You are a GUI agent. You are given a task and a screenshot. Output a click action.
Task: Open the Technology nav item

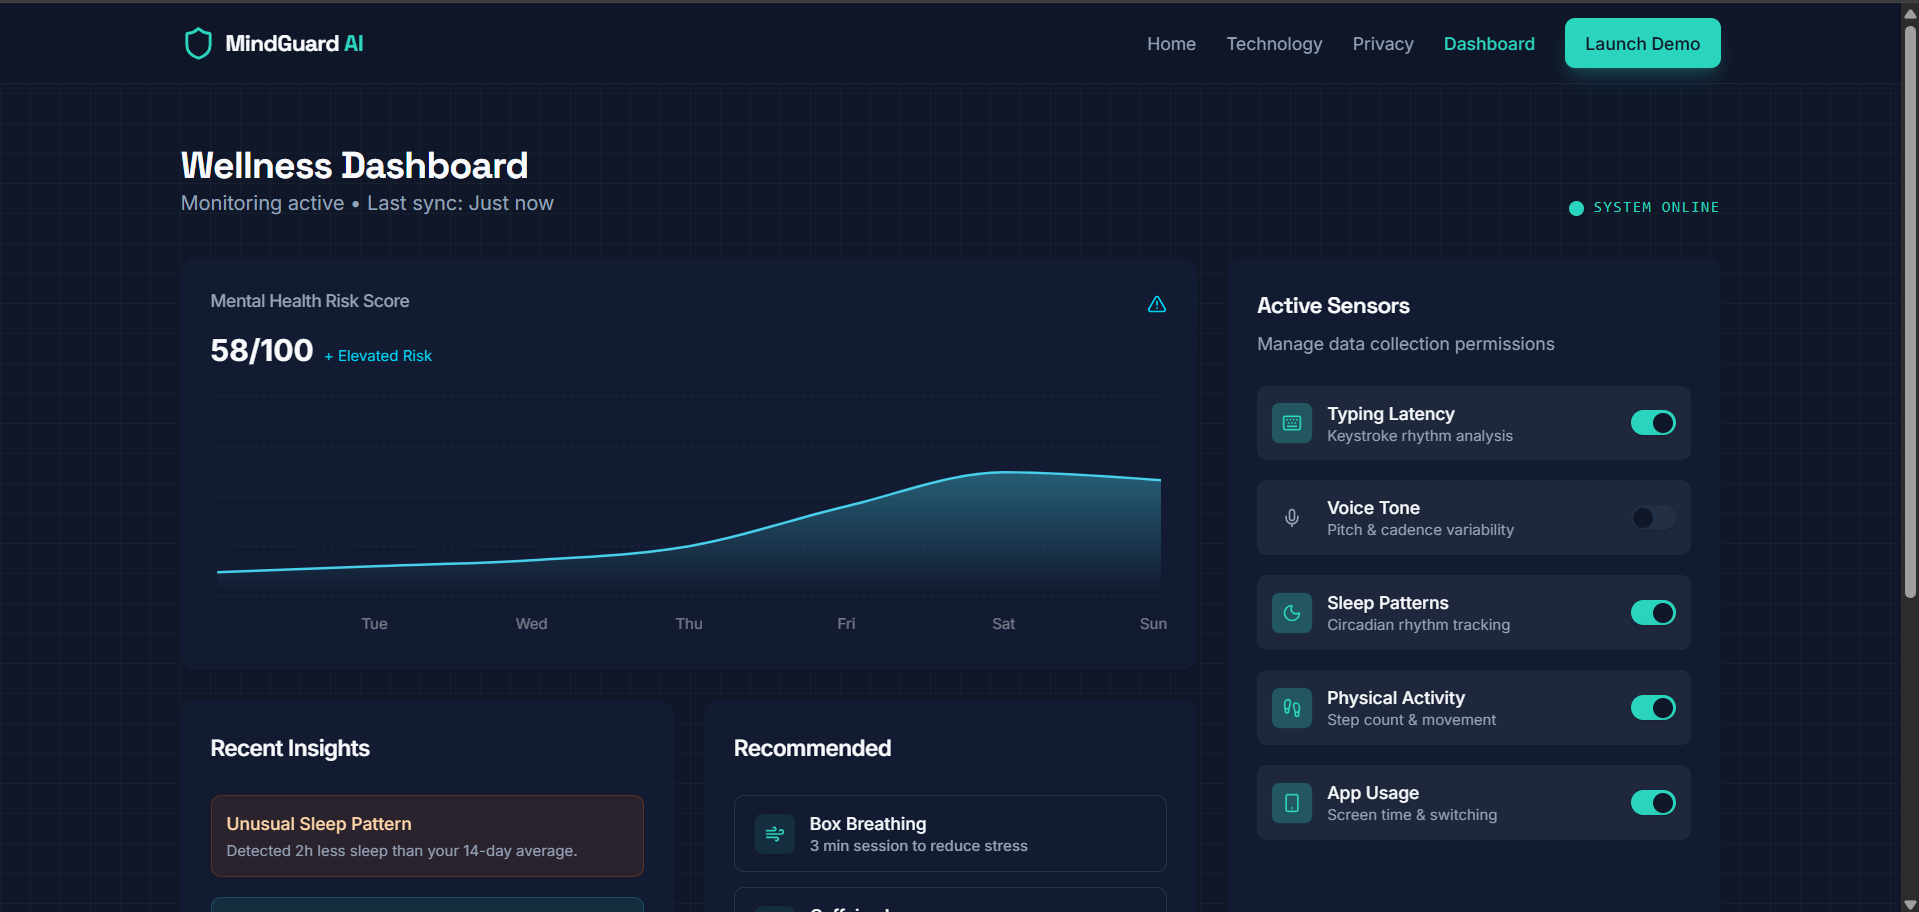[1274, 44]
